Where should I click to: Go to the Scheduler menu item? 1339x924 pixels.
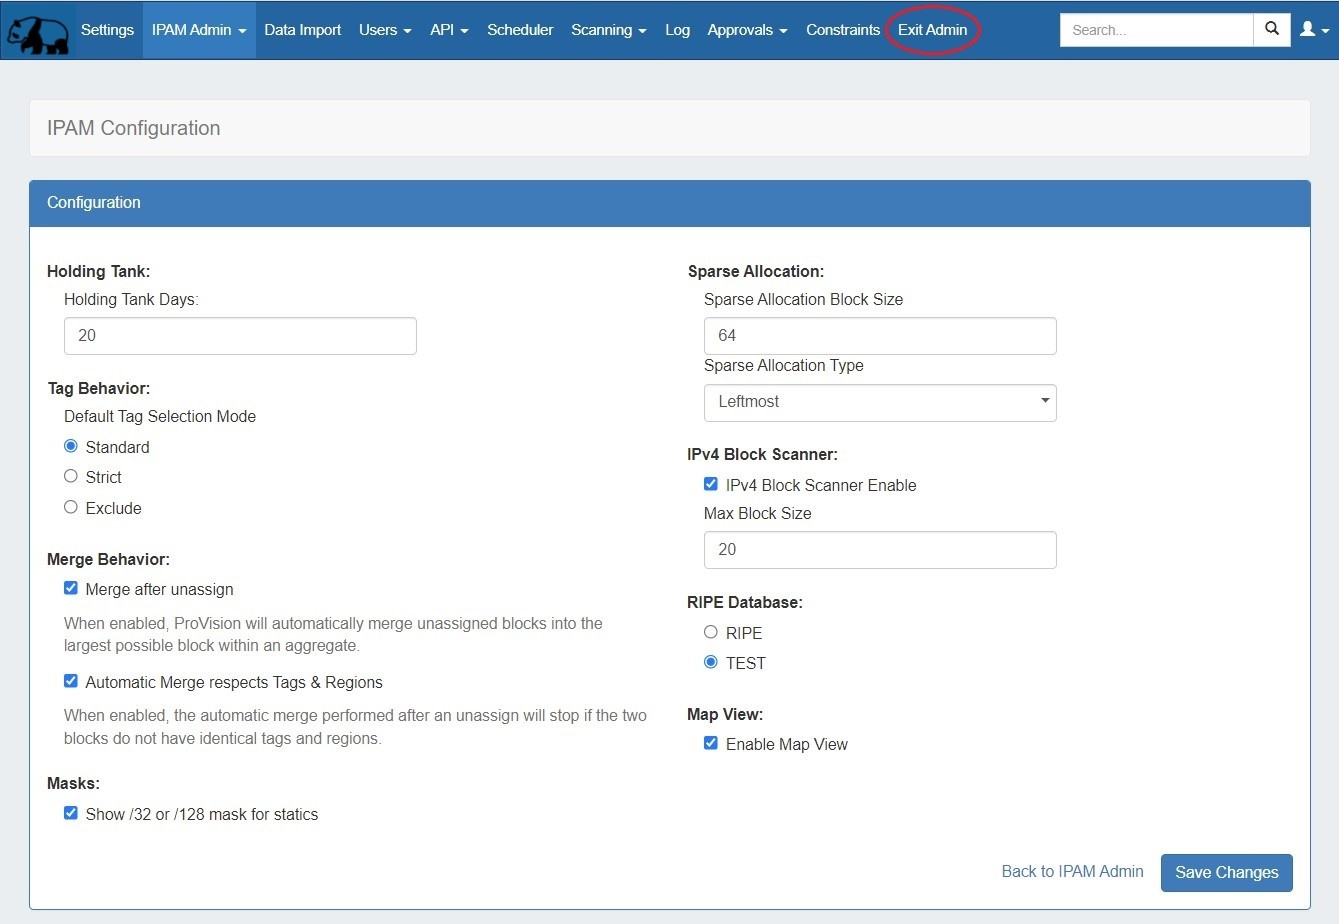(x=520, y=30)
